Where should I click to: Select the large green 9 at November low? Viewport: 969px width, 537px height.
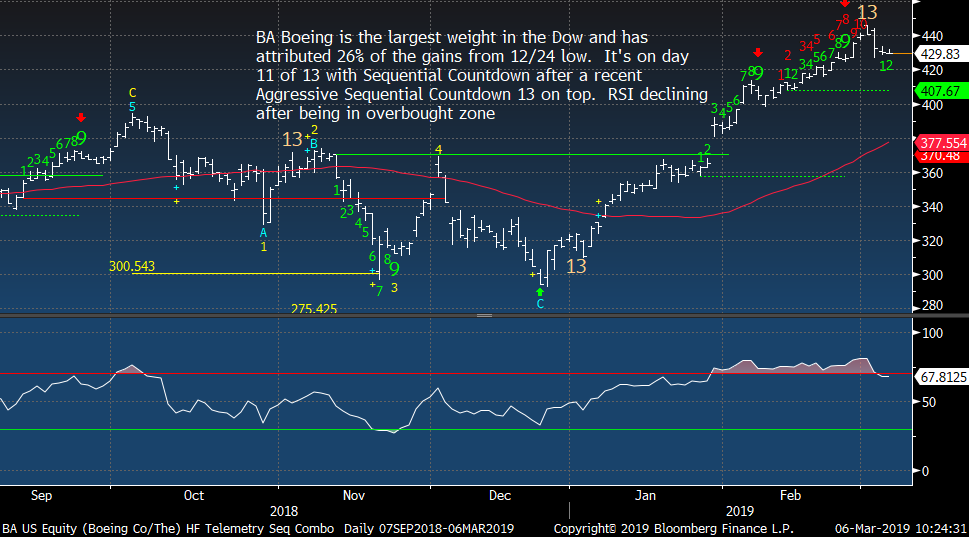click(394, 269)
